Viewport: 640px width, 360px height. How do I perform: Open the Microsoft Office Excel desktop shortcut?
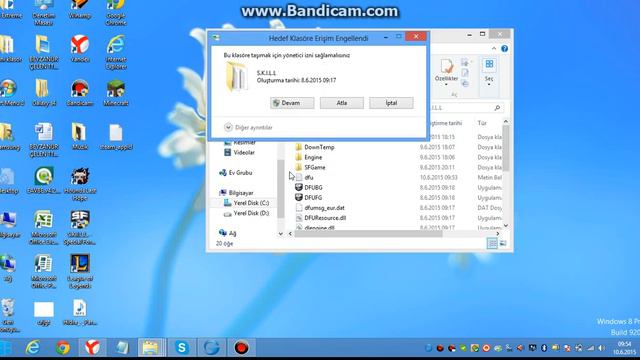44,227
